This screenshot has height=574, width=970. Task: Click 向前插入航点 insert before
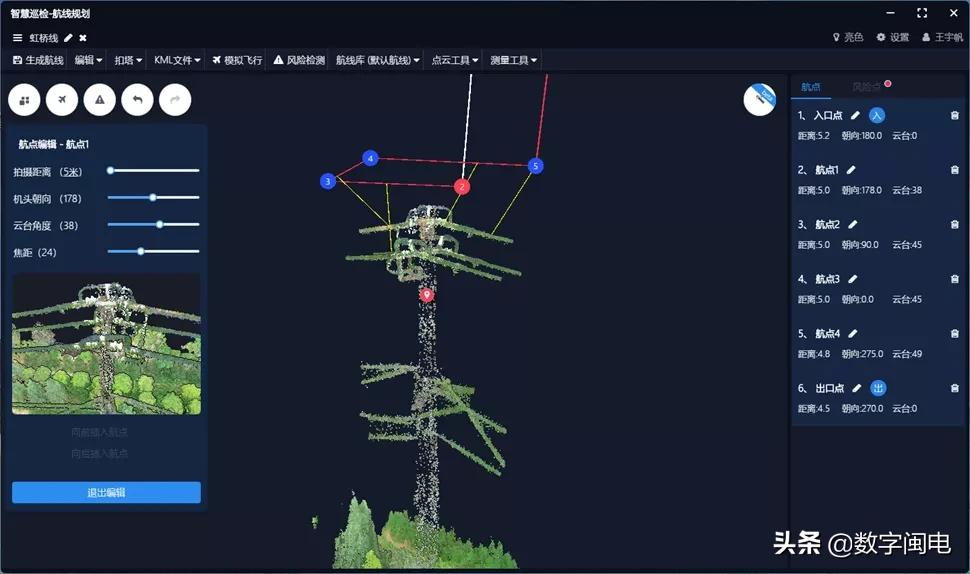[100, 432]
